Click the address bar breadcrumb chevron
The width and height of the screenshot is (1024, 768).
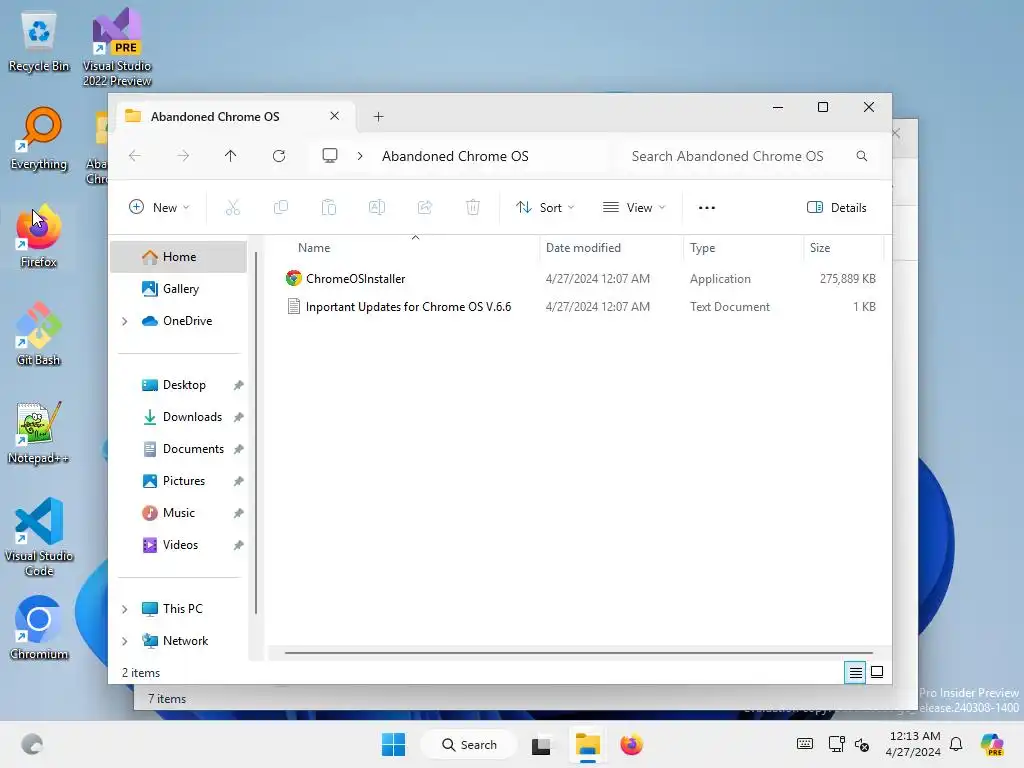(x=360, y=156)
